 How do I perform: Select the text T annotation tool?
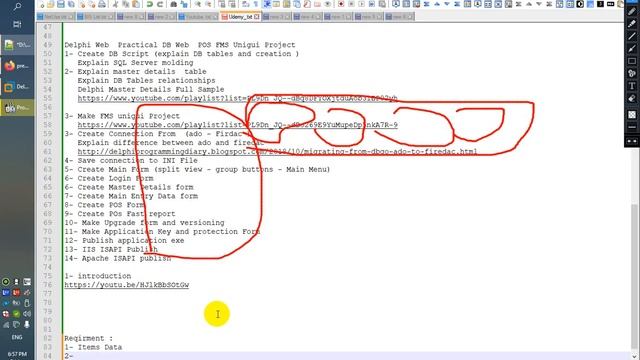(x=631, y=86)
